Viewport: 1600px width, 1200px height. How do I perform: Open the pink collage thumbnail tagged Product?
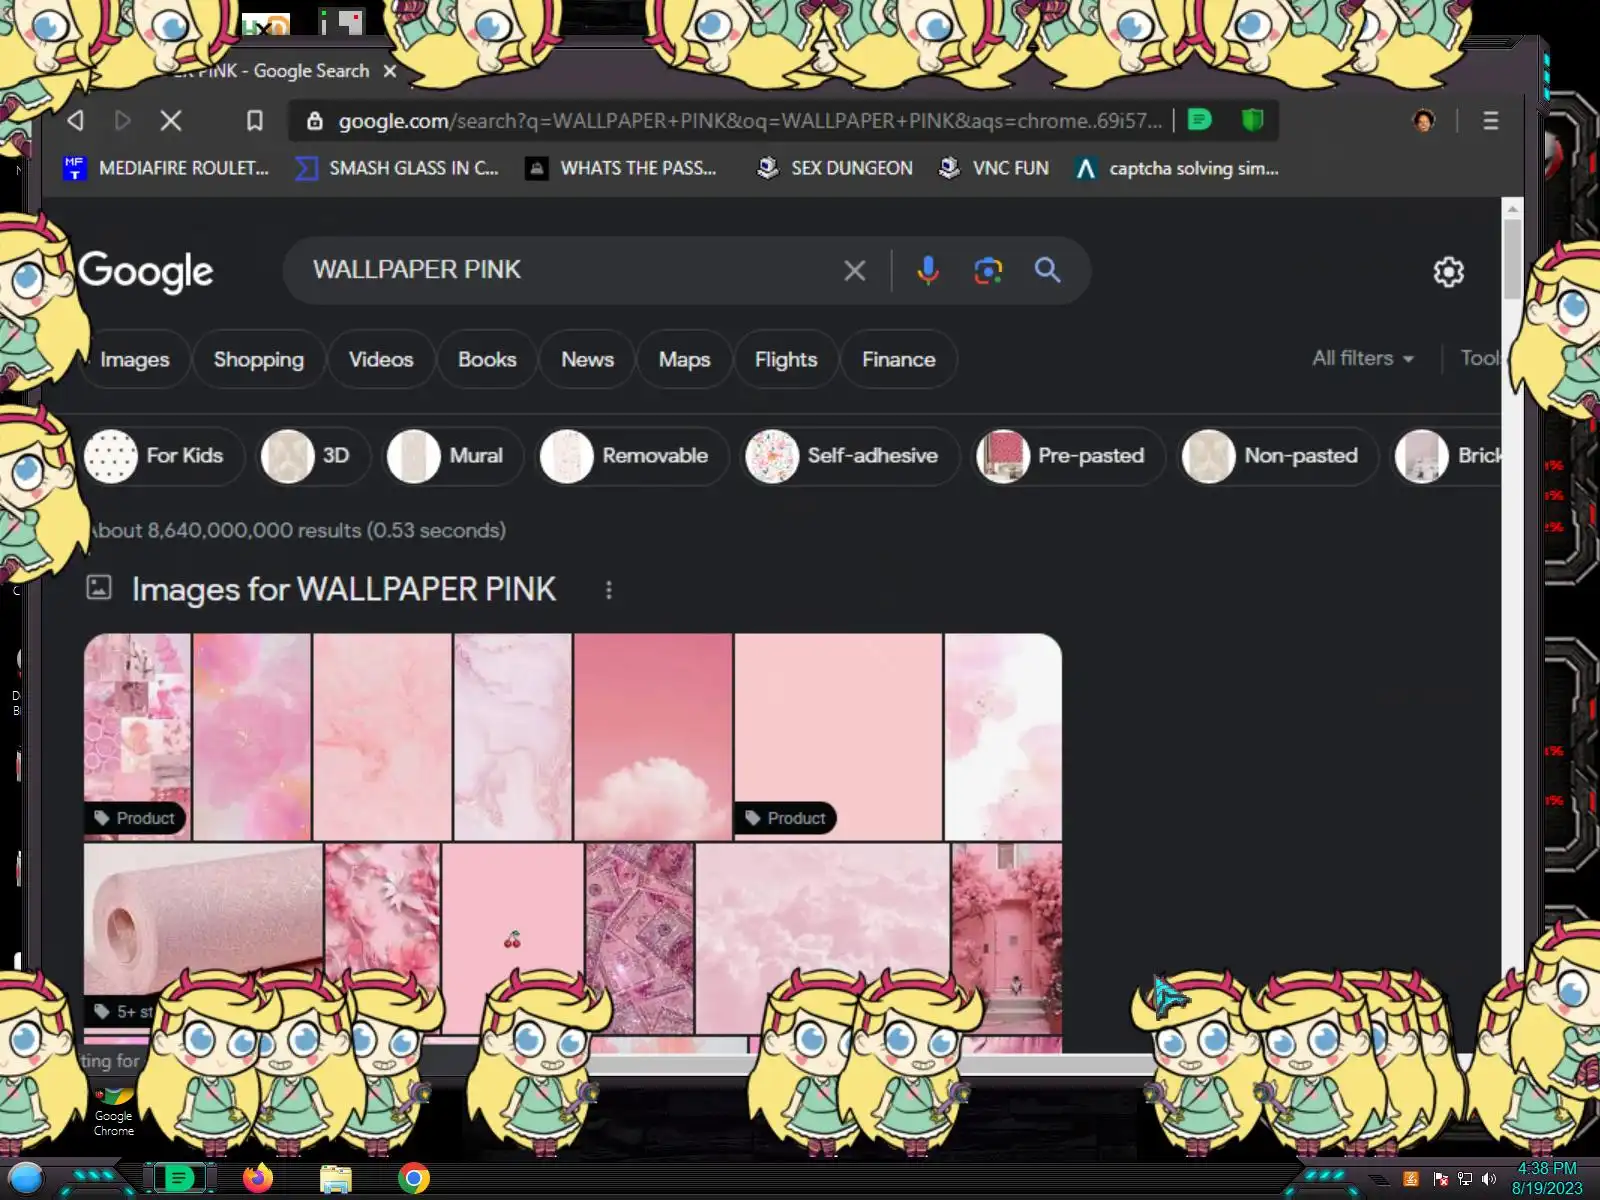point(137,737)
